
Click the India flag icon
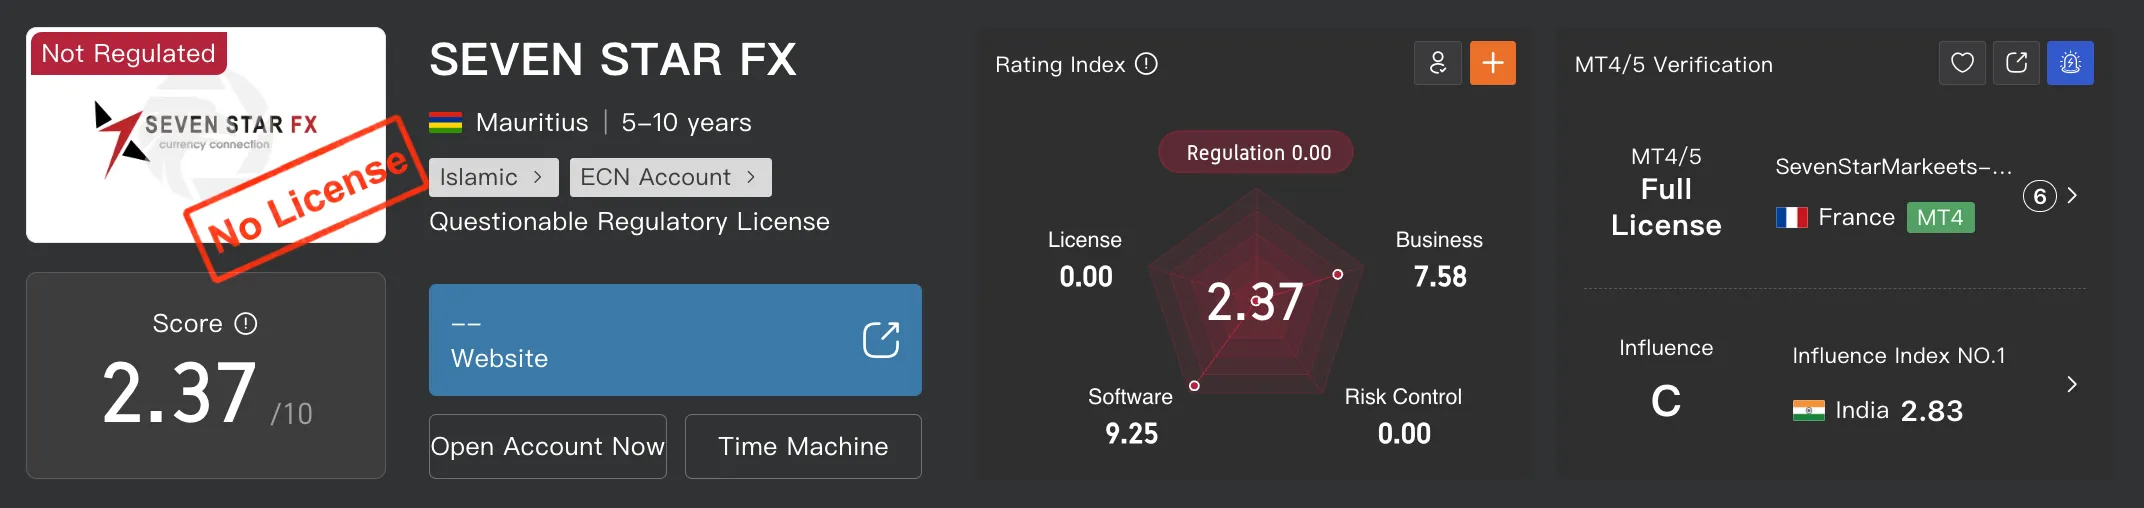click(1809, 410)
